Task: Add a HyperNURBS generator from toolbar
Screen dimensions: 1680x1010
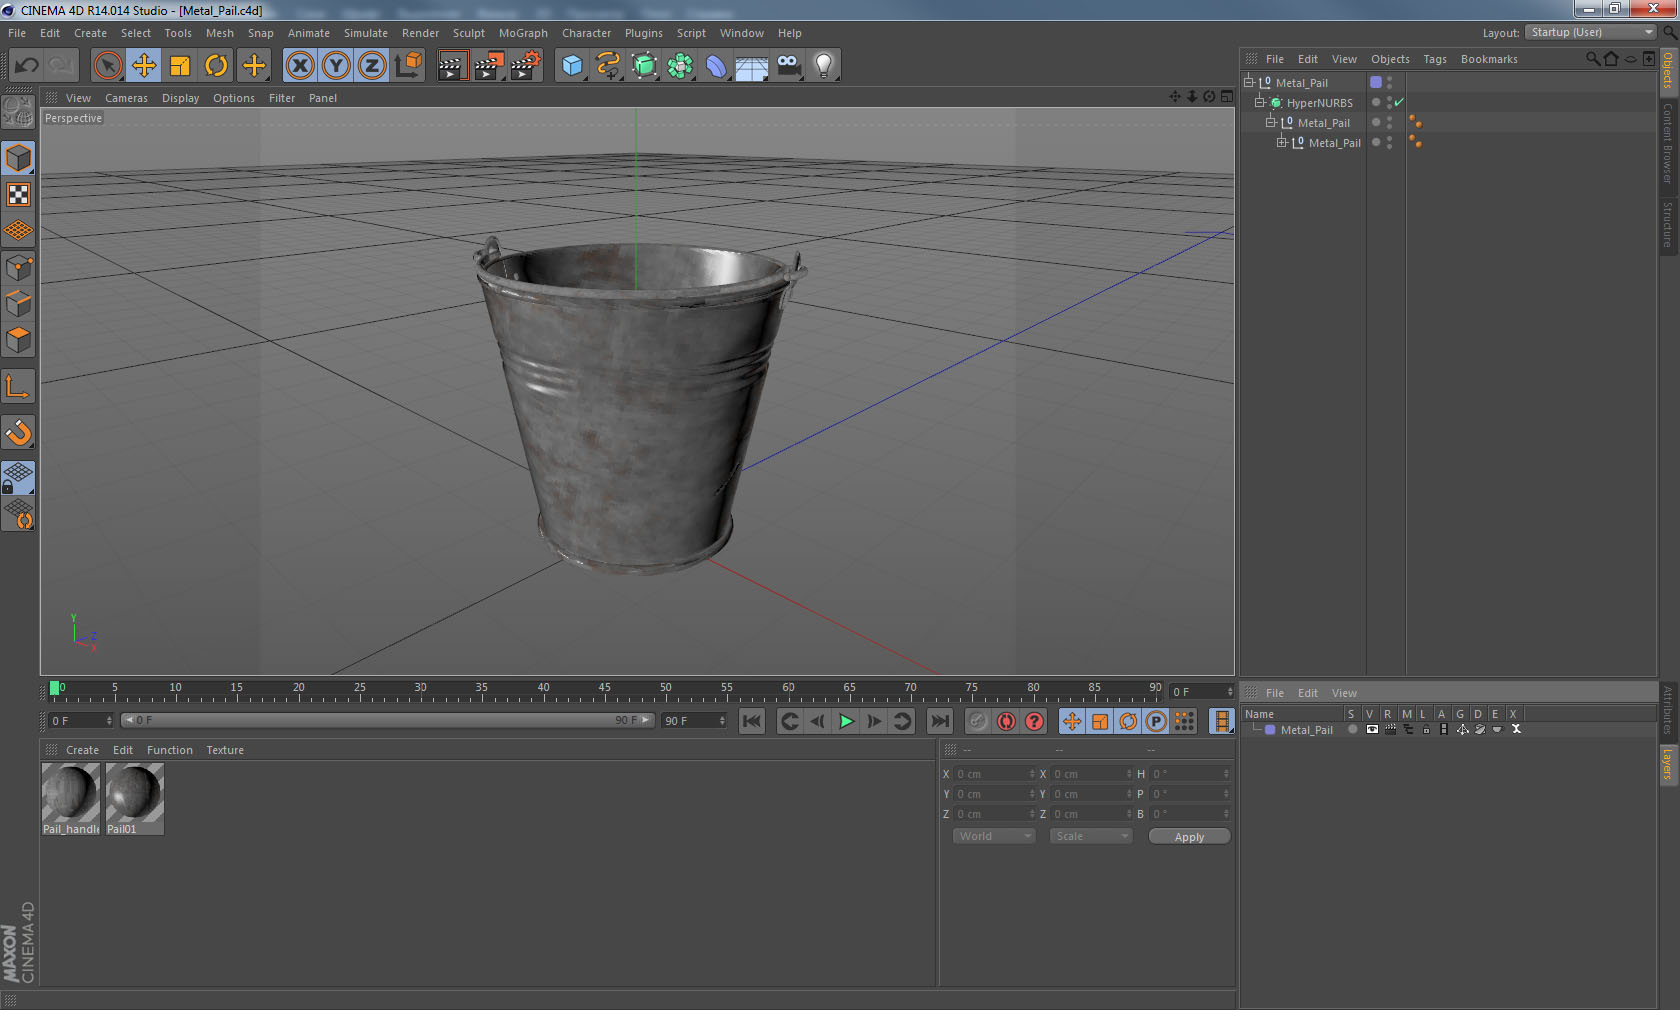Action: coord(644,66)
